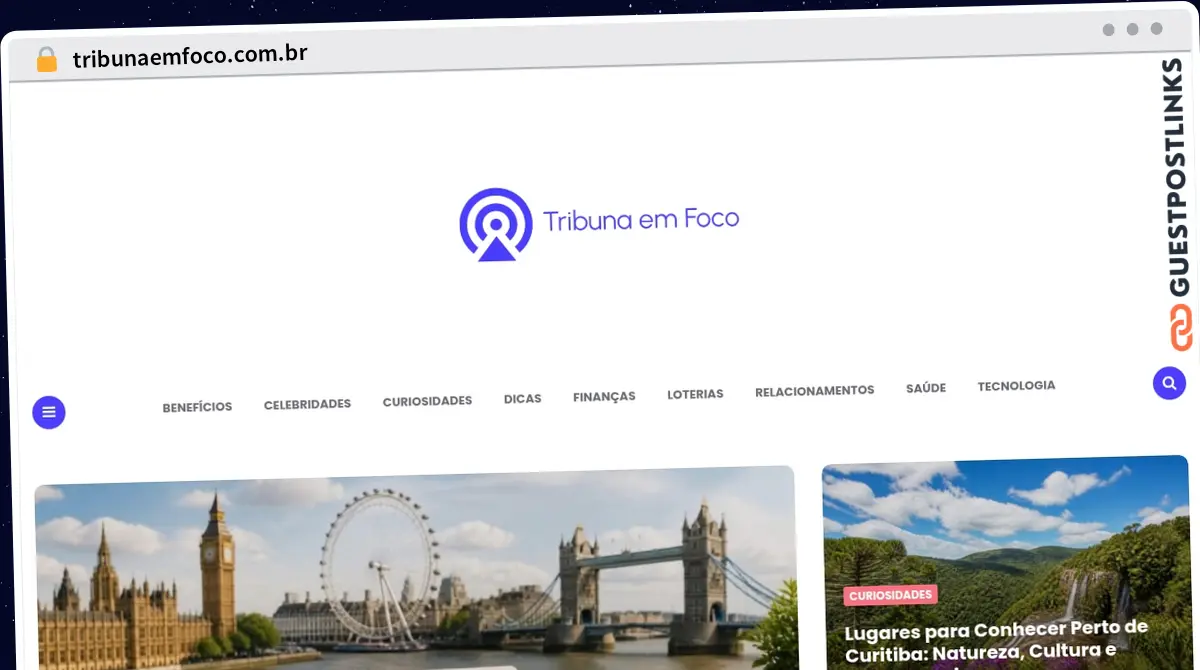This screenshot has width=1200, height=670.
Task: Go to the Dicas section
Action: pyautogui.click(x=522, y=398)
